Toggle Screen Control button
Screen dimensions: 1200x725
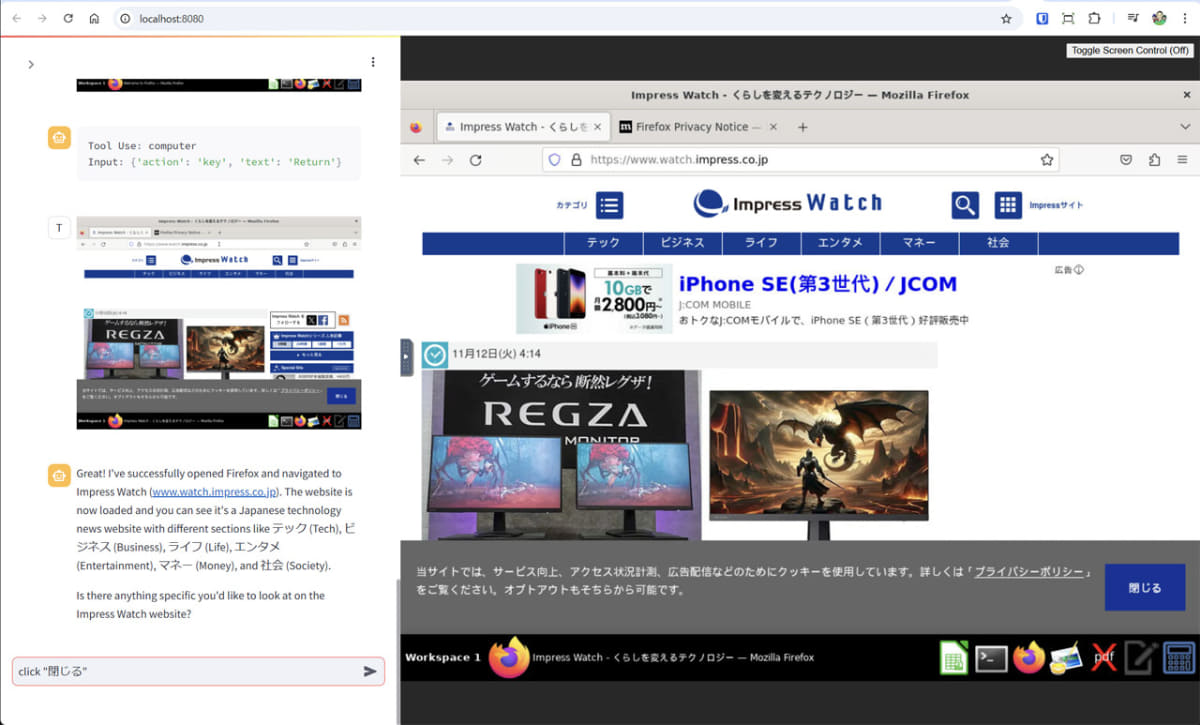click(1130, 50)
